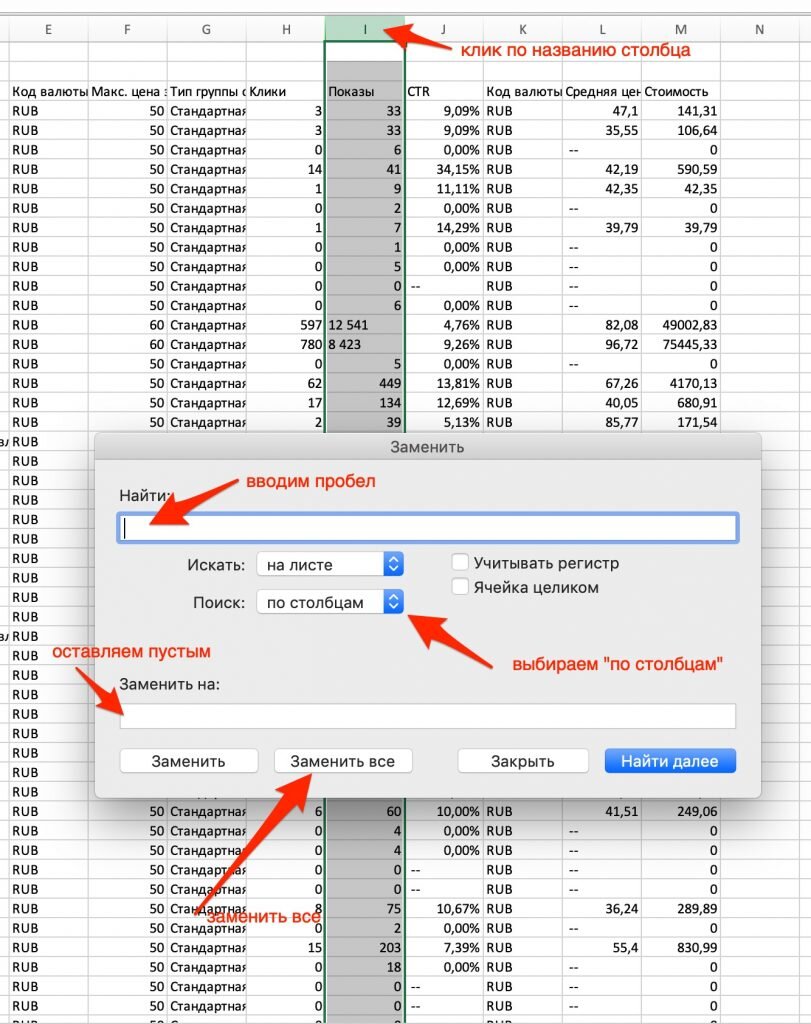Open the "Поиск" dropdown showing "по столбцам"

[x=330, y=602]
